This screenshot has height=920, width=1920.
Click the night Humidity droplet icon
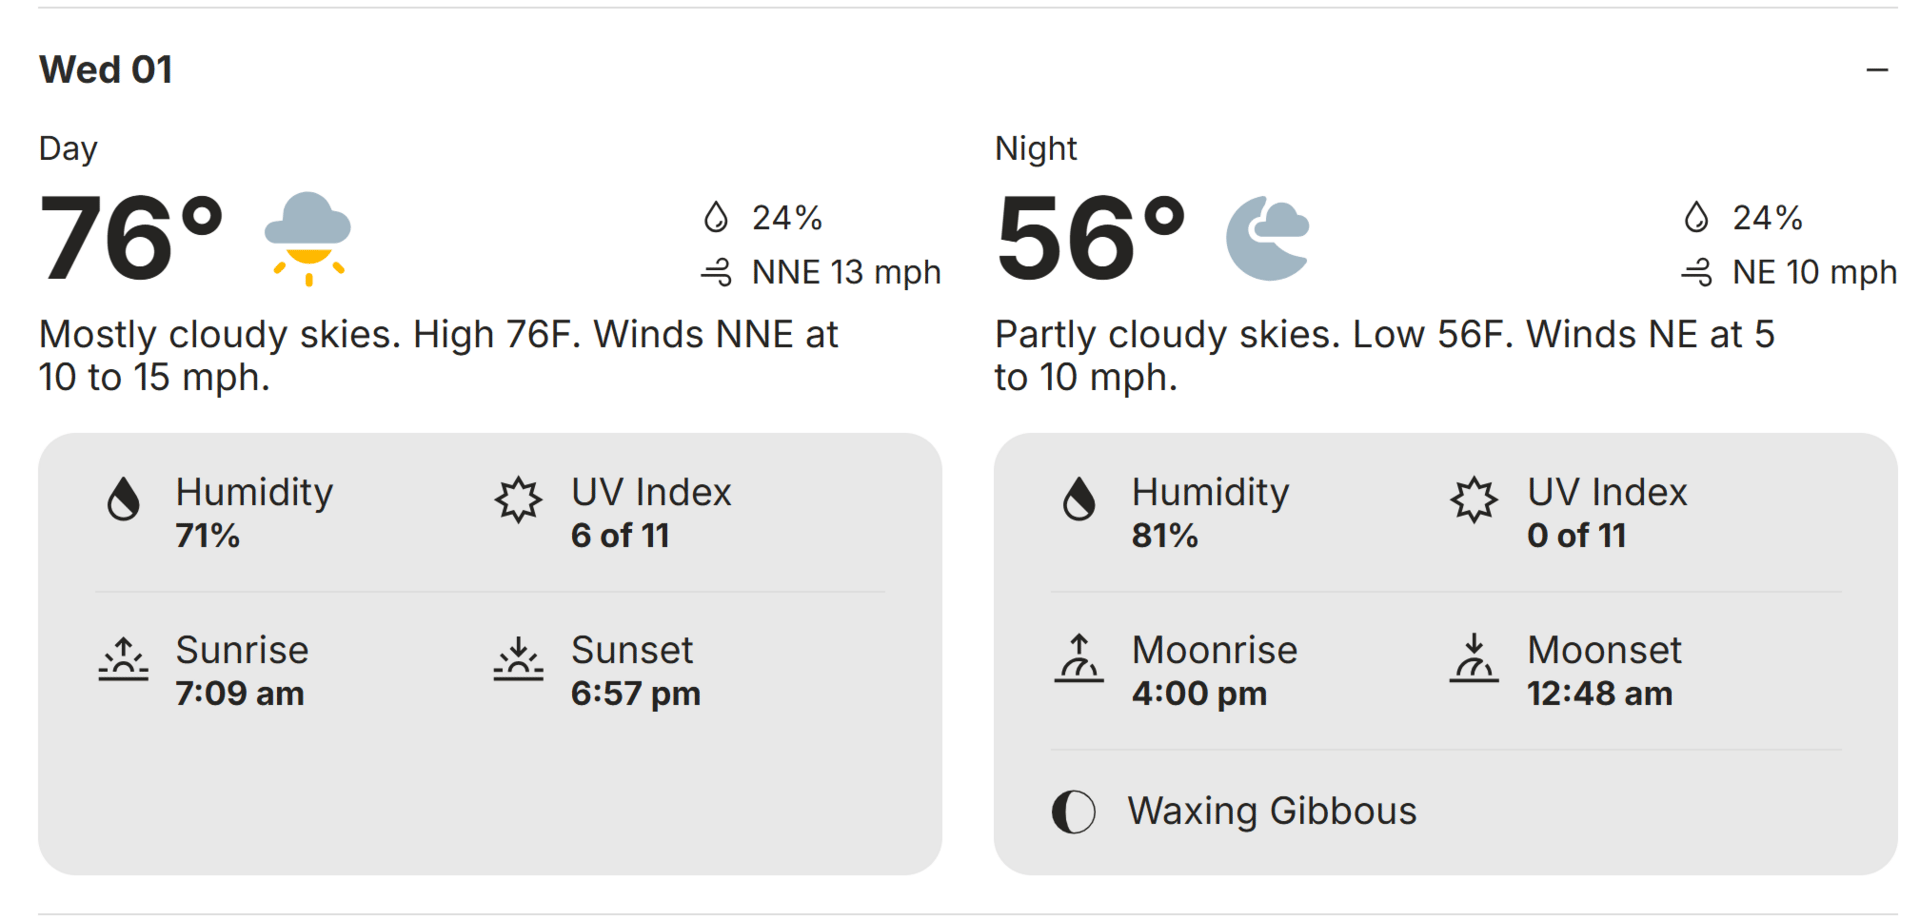coord(1079,498)
